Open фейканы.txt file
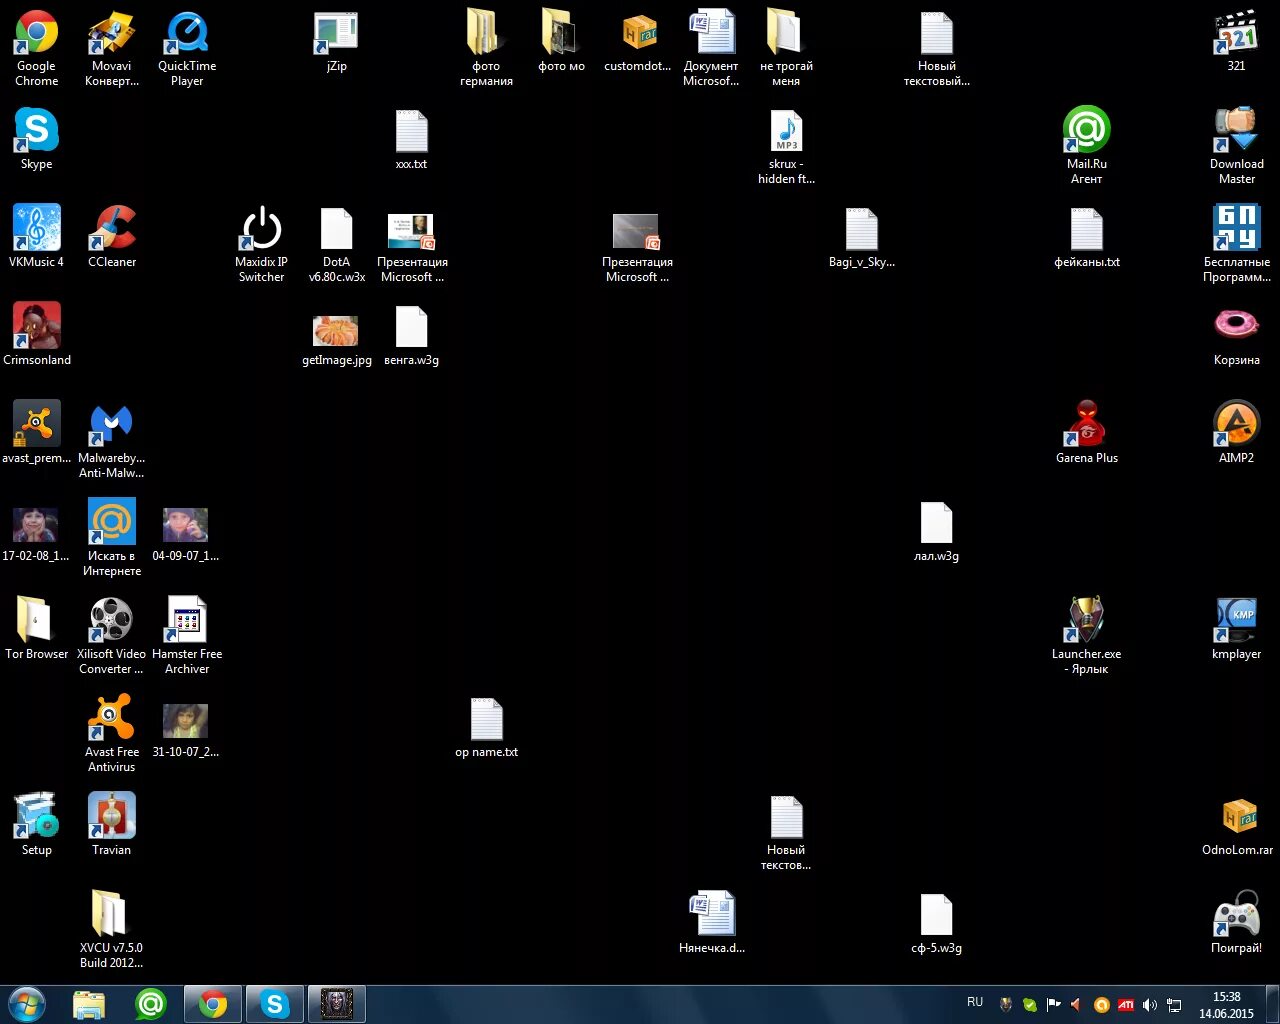The width and height of the screenshot is (1280, 1024). click(1087, 236)
